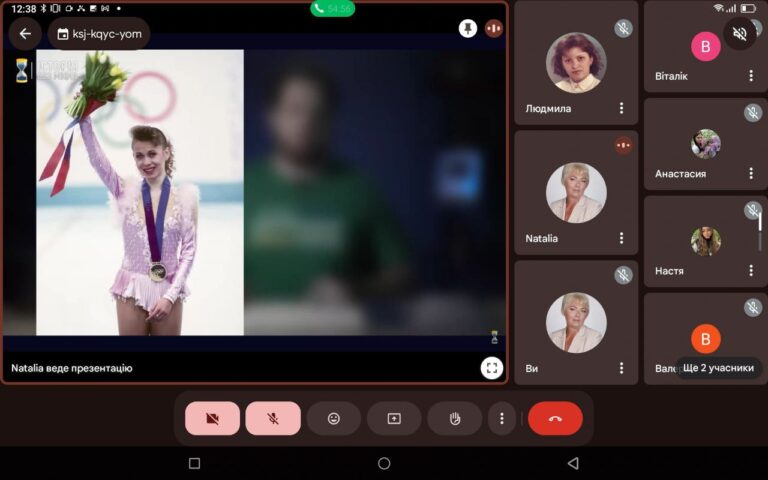Toggle the speaker audio-off button
768x480 pixels.
(740, 33)
